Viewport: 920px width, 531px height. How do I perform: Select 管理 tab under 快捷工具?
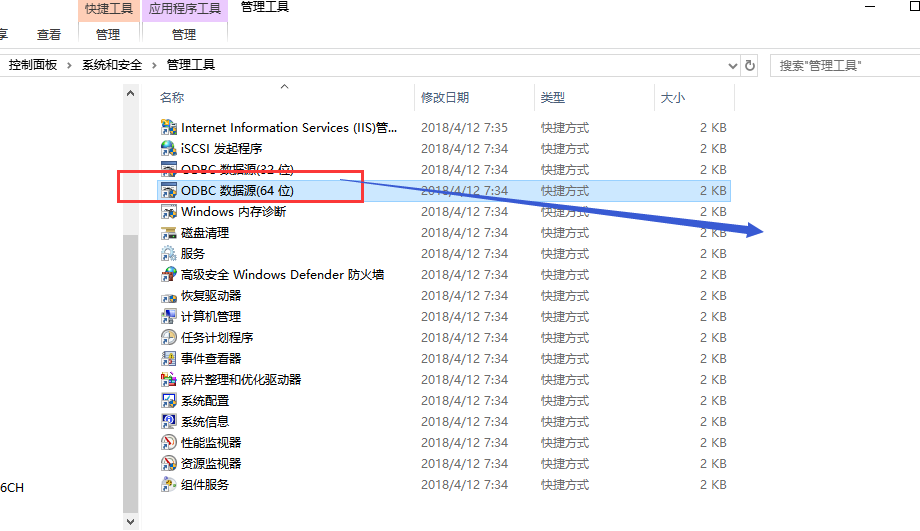108,35
